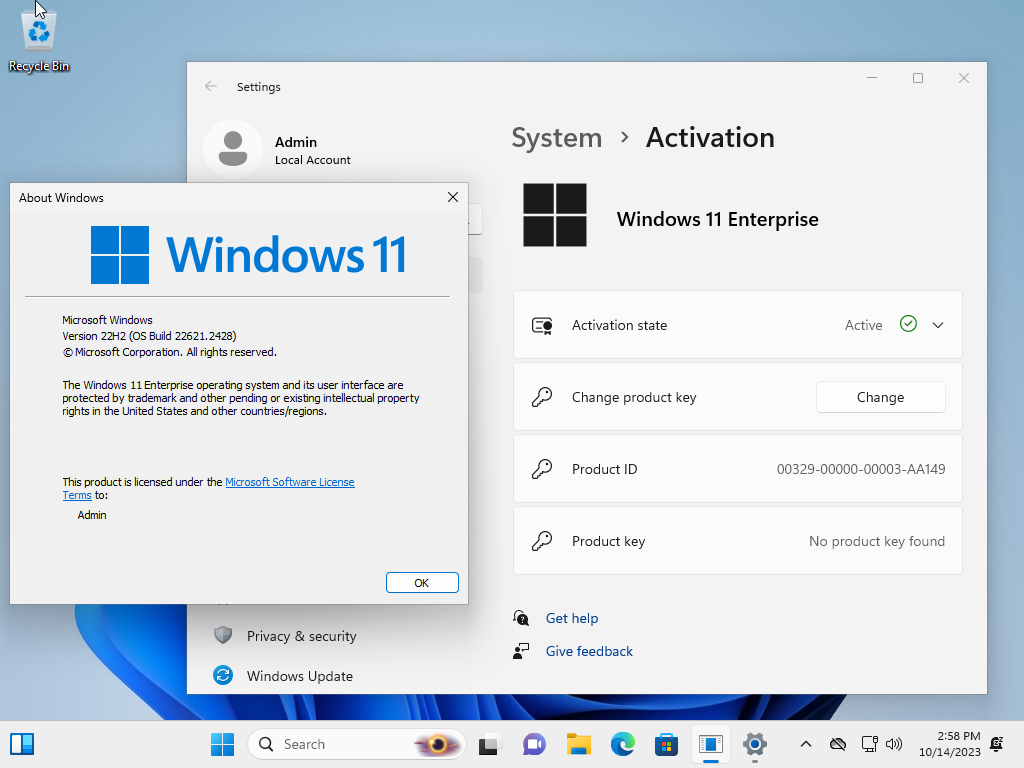Image resolution: width=1024 pixels, height=768 pixels.
Task: Click the Windows Update sync icon
Action: pos(223,675)
